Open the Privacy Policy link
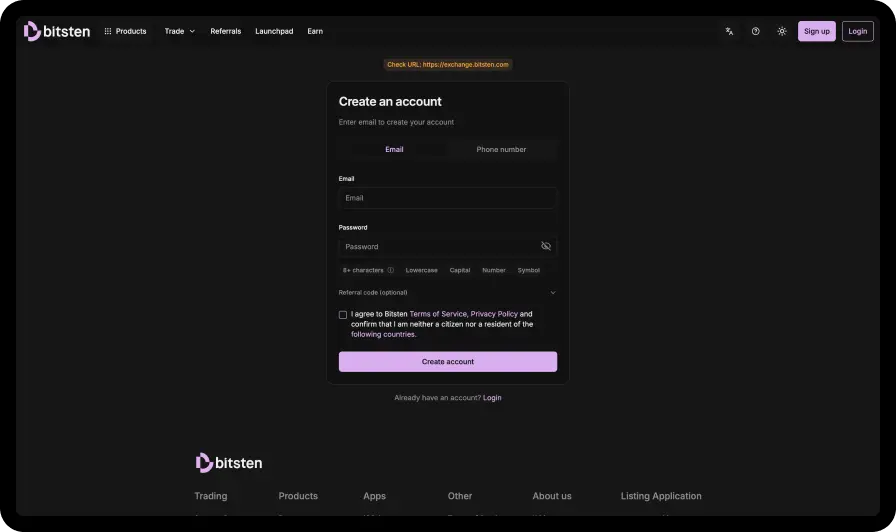 pyautogui.click(x=494, y=314)
